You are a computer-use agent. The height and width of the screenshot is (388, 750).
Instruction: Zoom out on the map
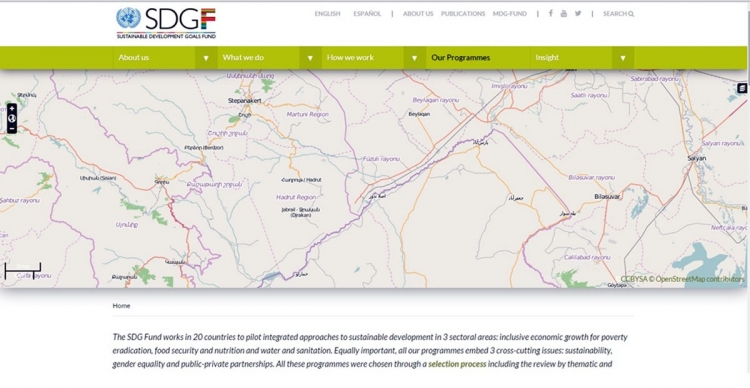tap(12, 128)
